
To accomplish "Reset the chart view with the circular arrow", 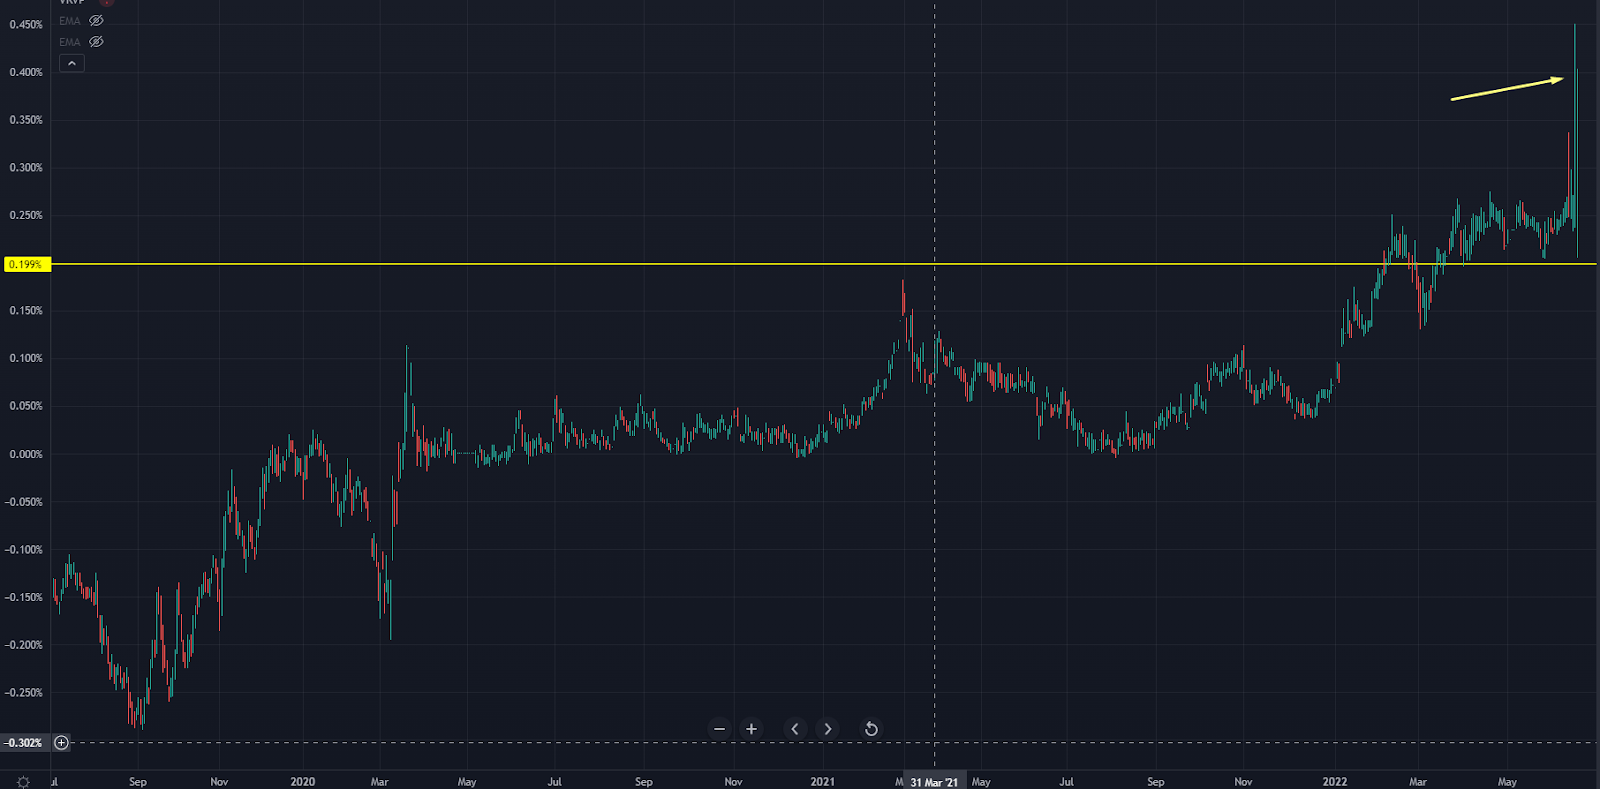I will [x=871, y=729].
